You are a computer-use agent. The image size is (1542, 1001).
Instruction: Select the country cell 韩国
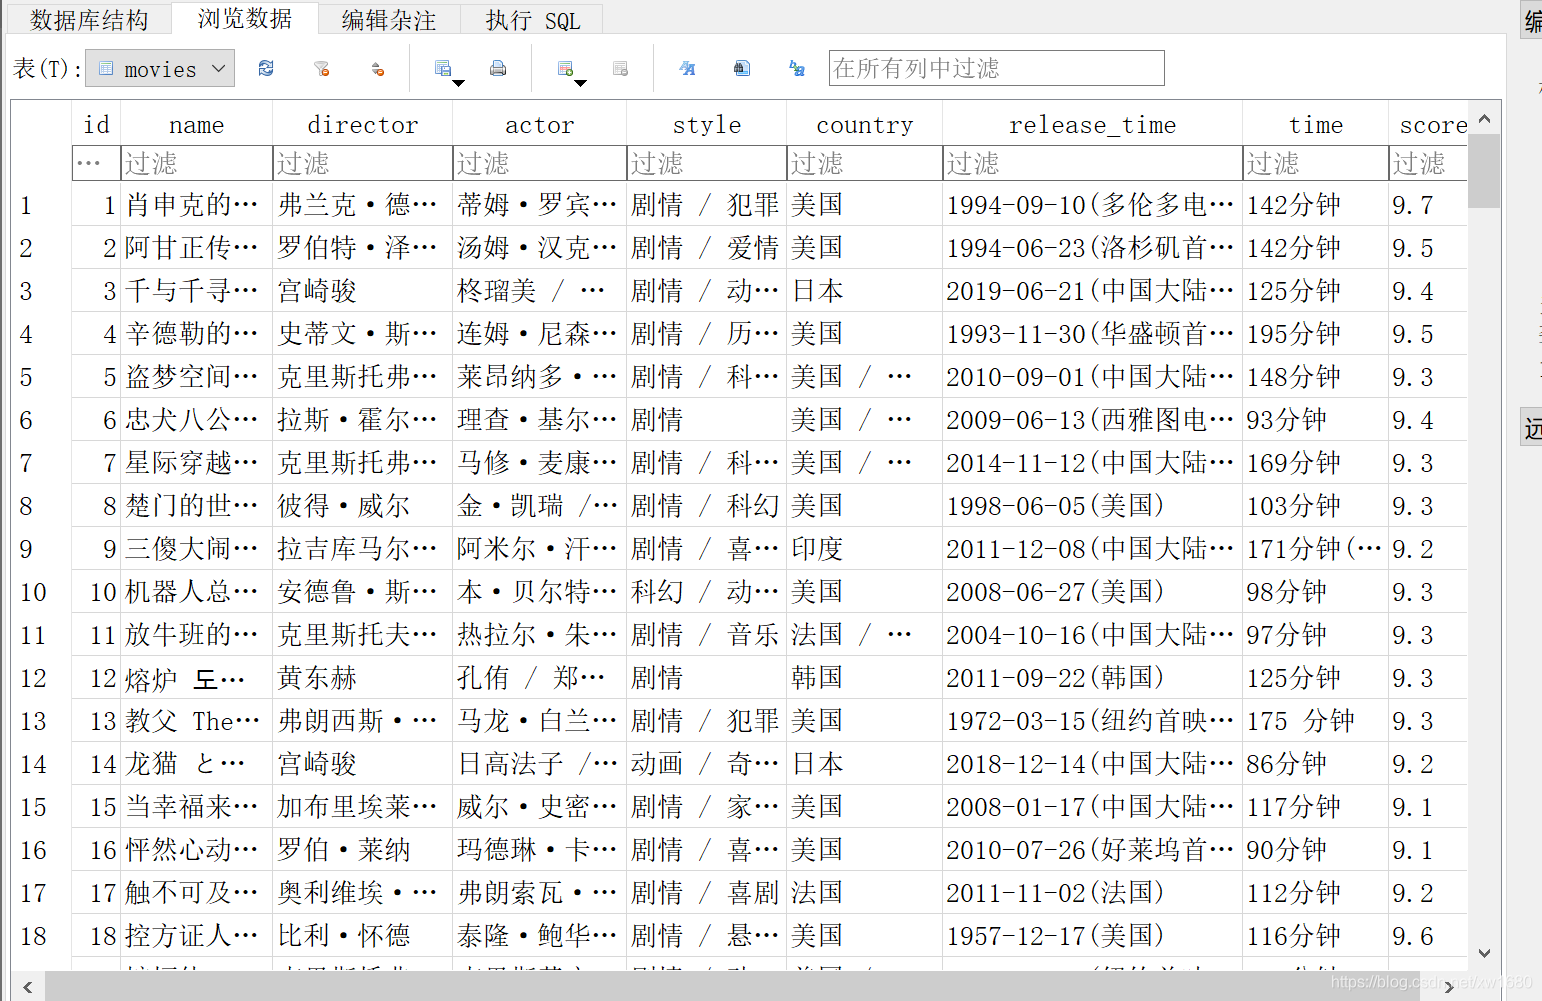tap(864, 678)
